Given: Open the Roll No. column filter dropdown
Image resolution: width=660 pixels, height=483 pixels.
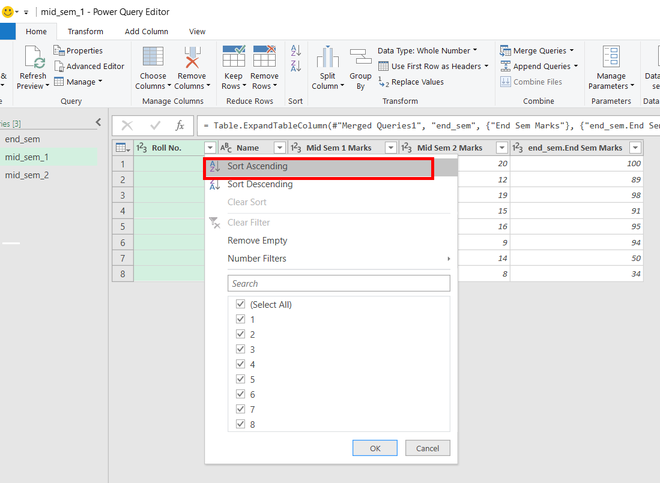Looking at the screenshot, I should [x=210, y=148].
